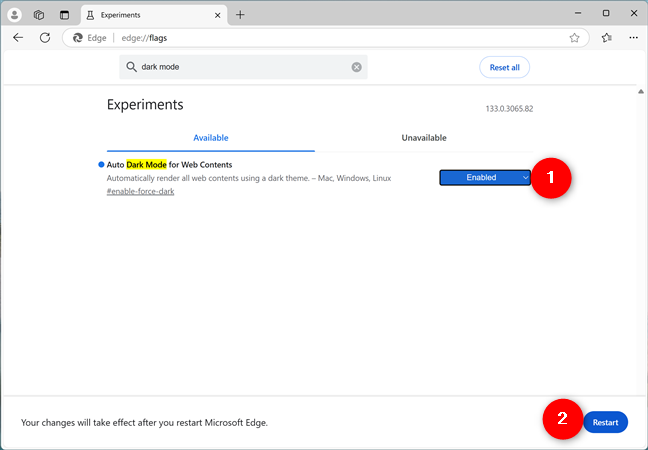Open the tab actions menu icon
The width and height of the screenshot is (648, 450).
tap(64, 15)
